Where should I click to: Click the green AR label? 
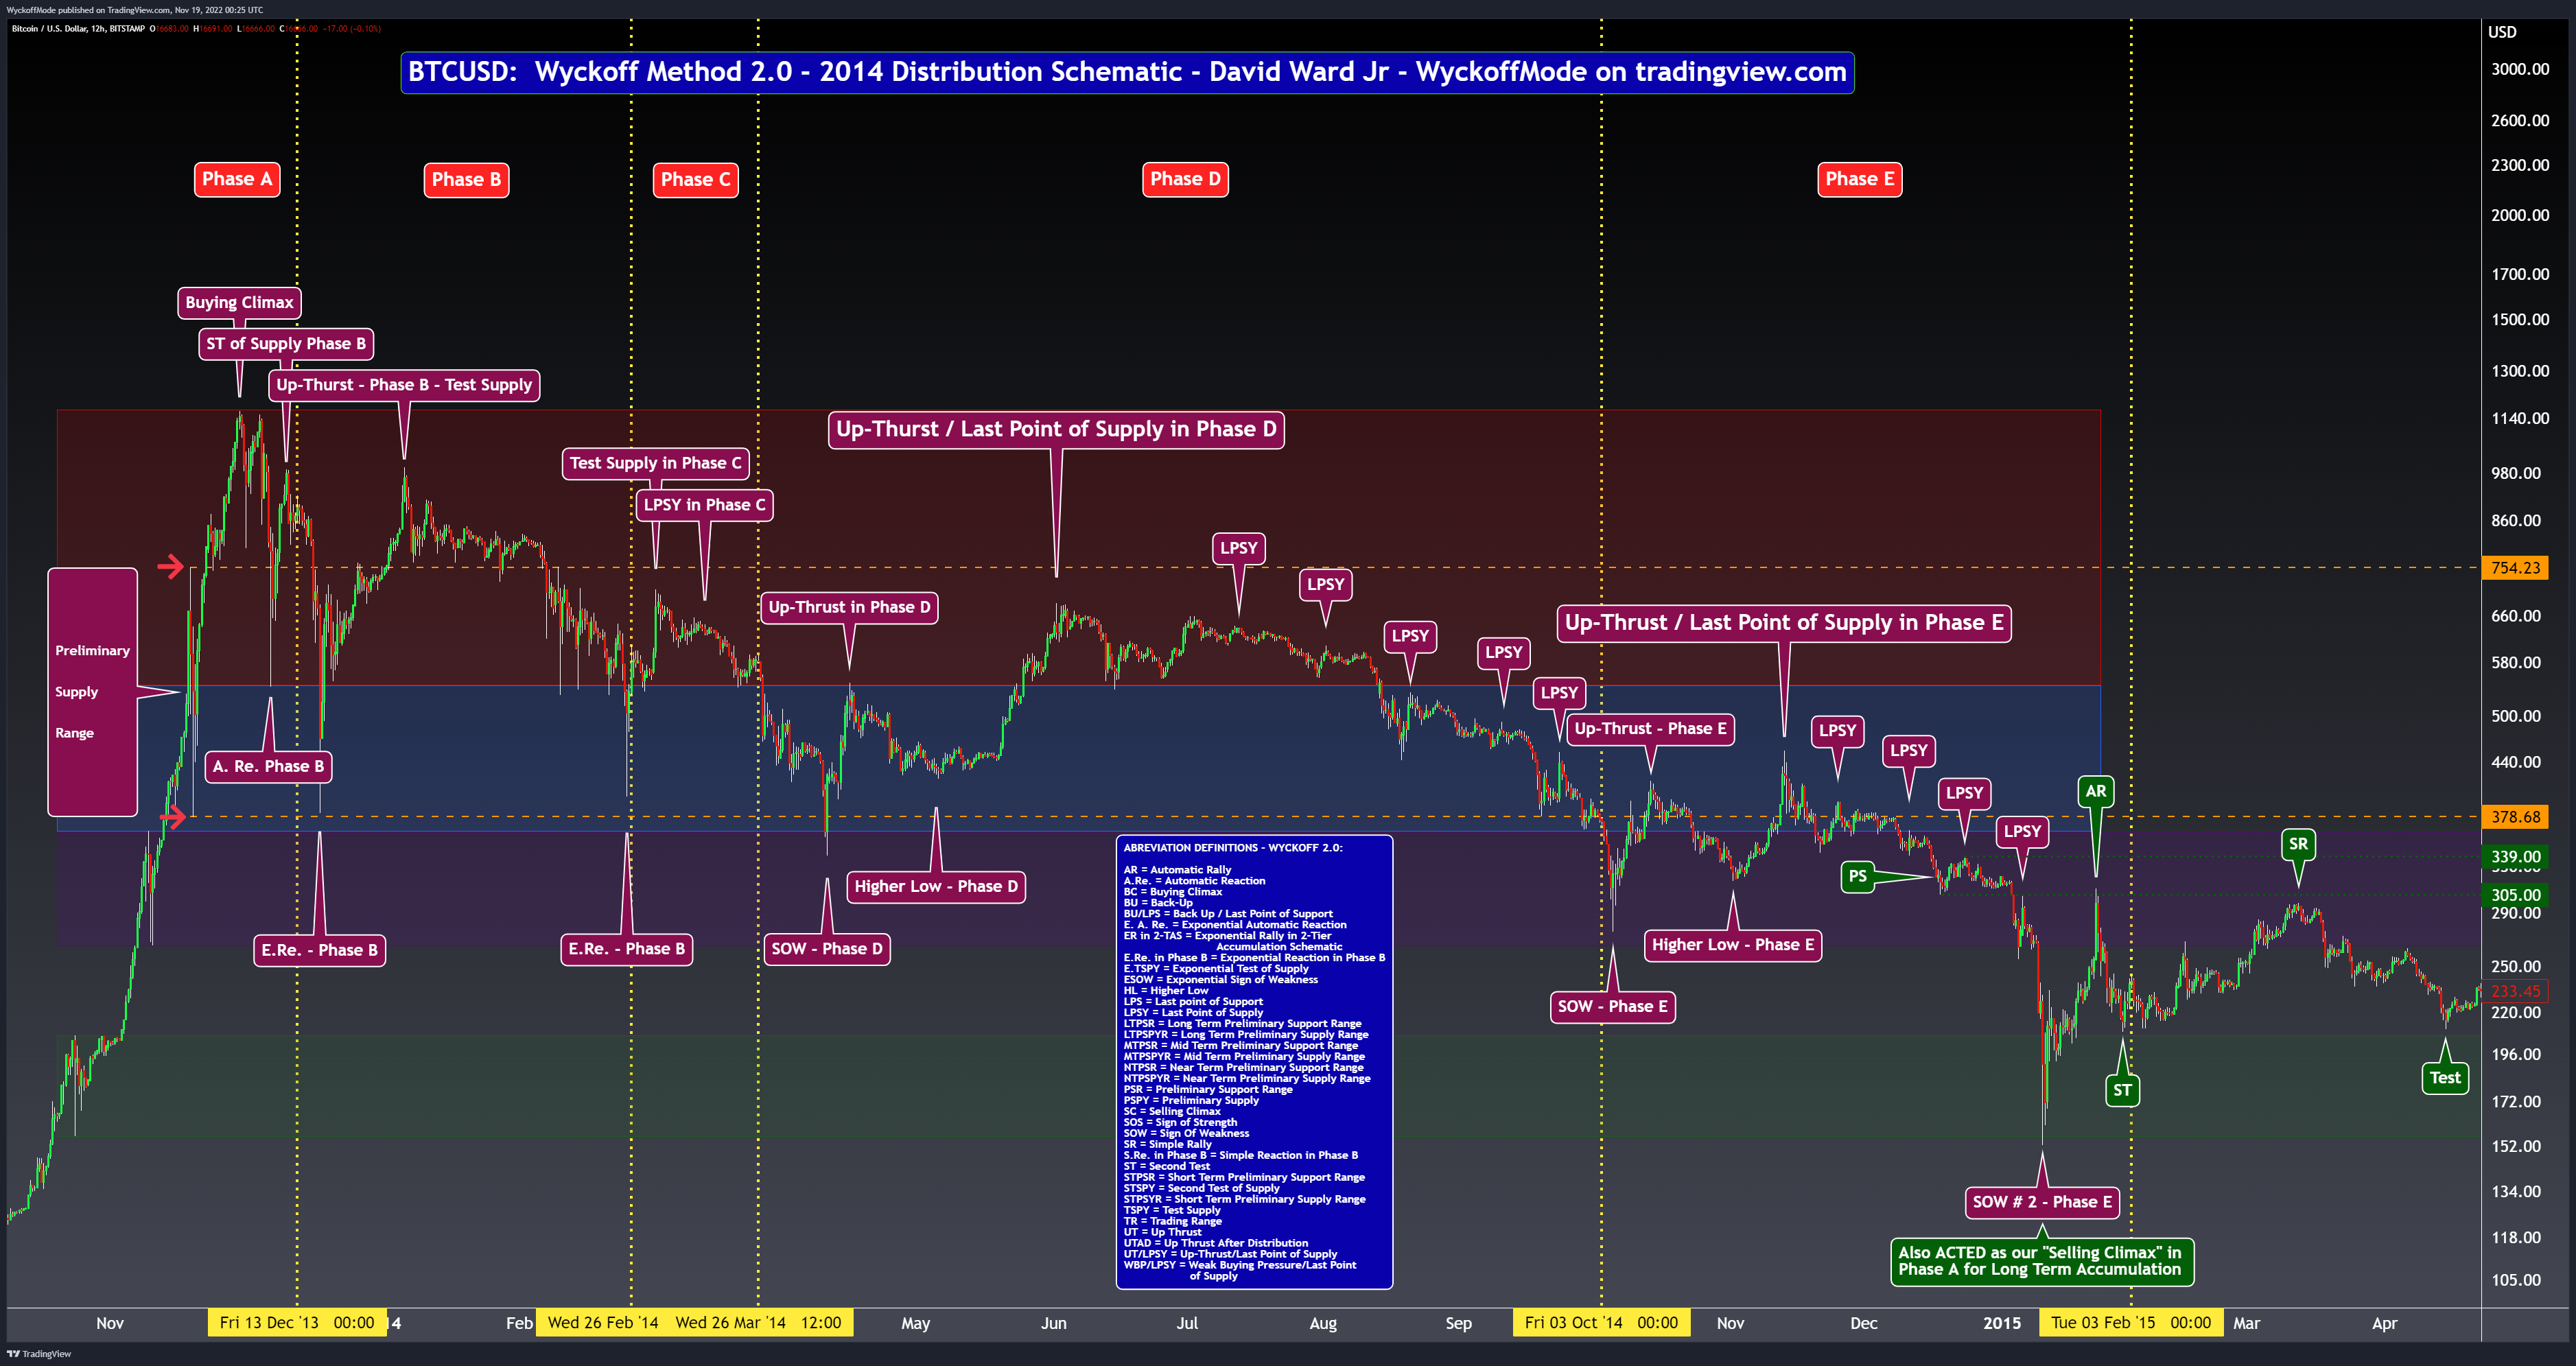(x=2095, y=792)
